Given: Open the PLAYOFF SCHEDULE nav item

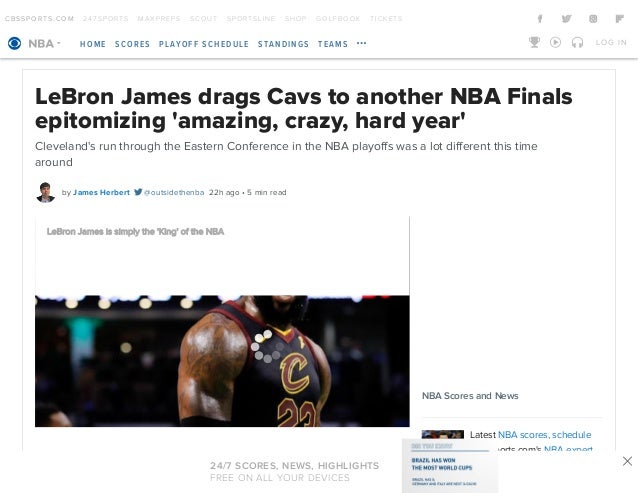Looking at the screenshot, I should point(203,44).
